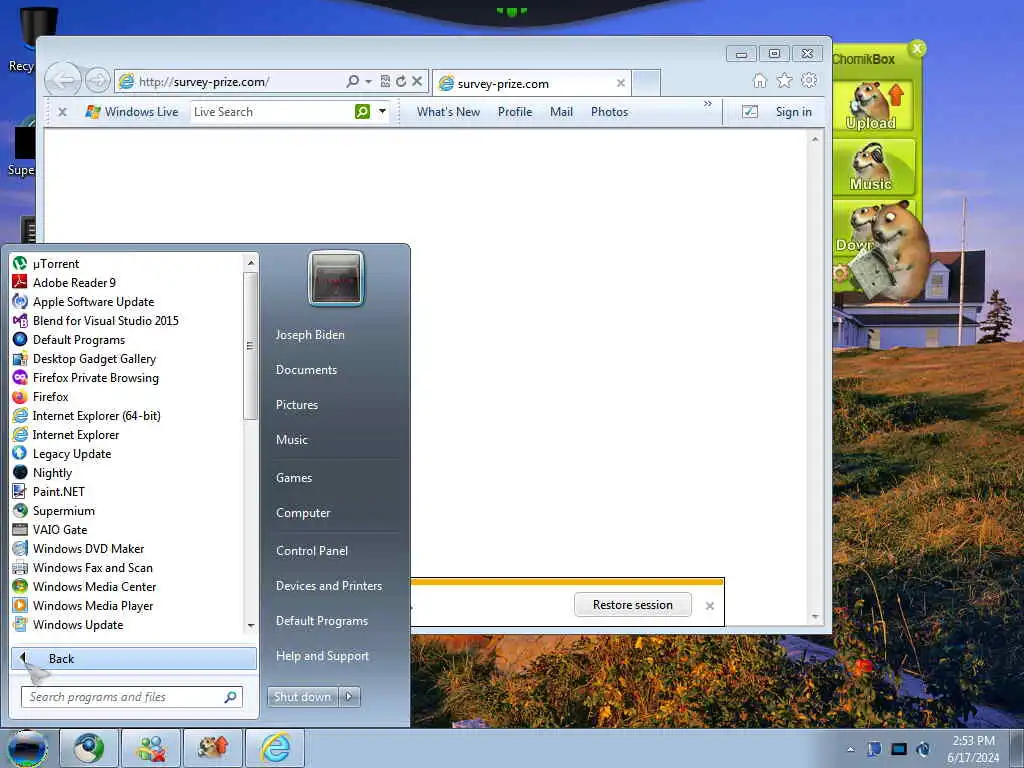Expand Windows Live toolbar overflow chevron
This screenshot has height=768, width=1024.
(708, 104)
